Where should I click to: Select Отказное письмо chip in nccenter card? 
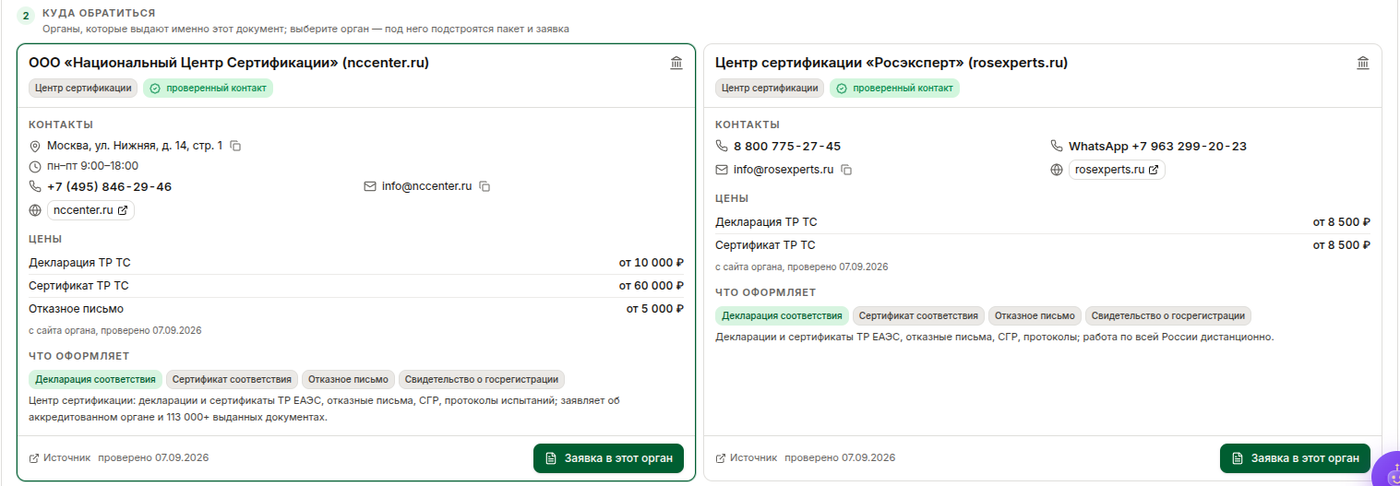coord(348,380)
